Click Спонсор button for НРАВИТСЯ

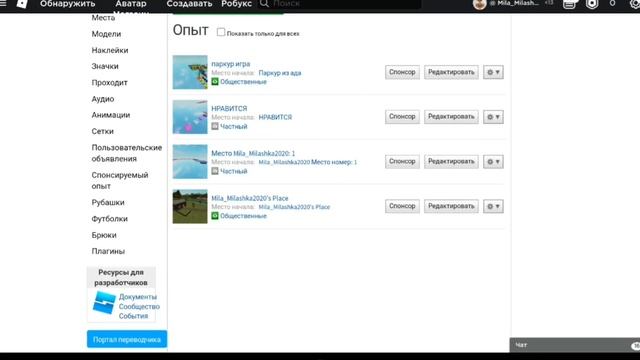click(x=402, y=117)
